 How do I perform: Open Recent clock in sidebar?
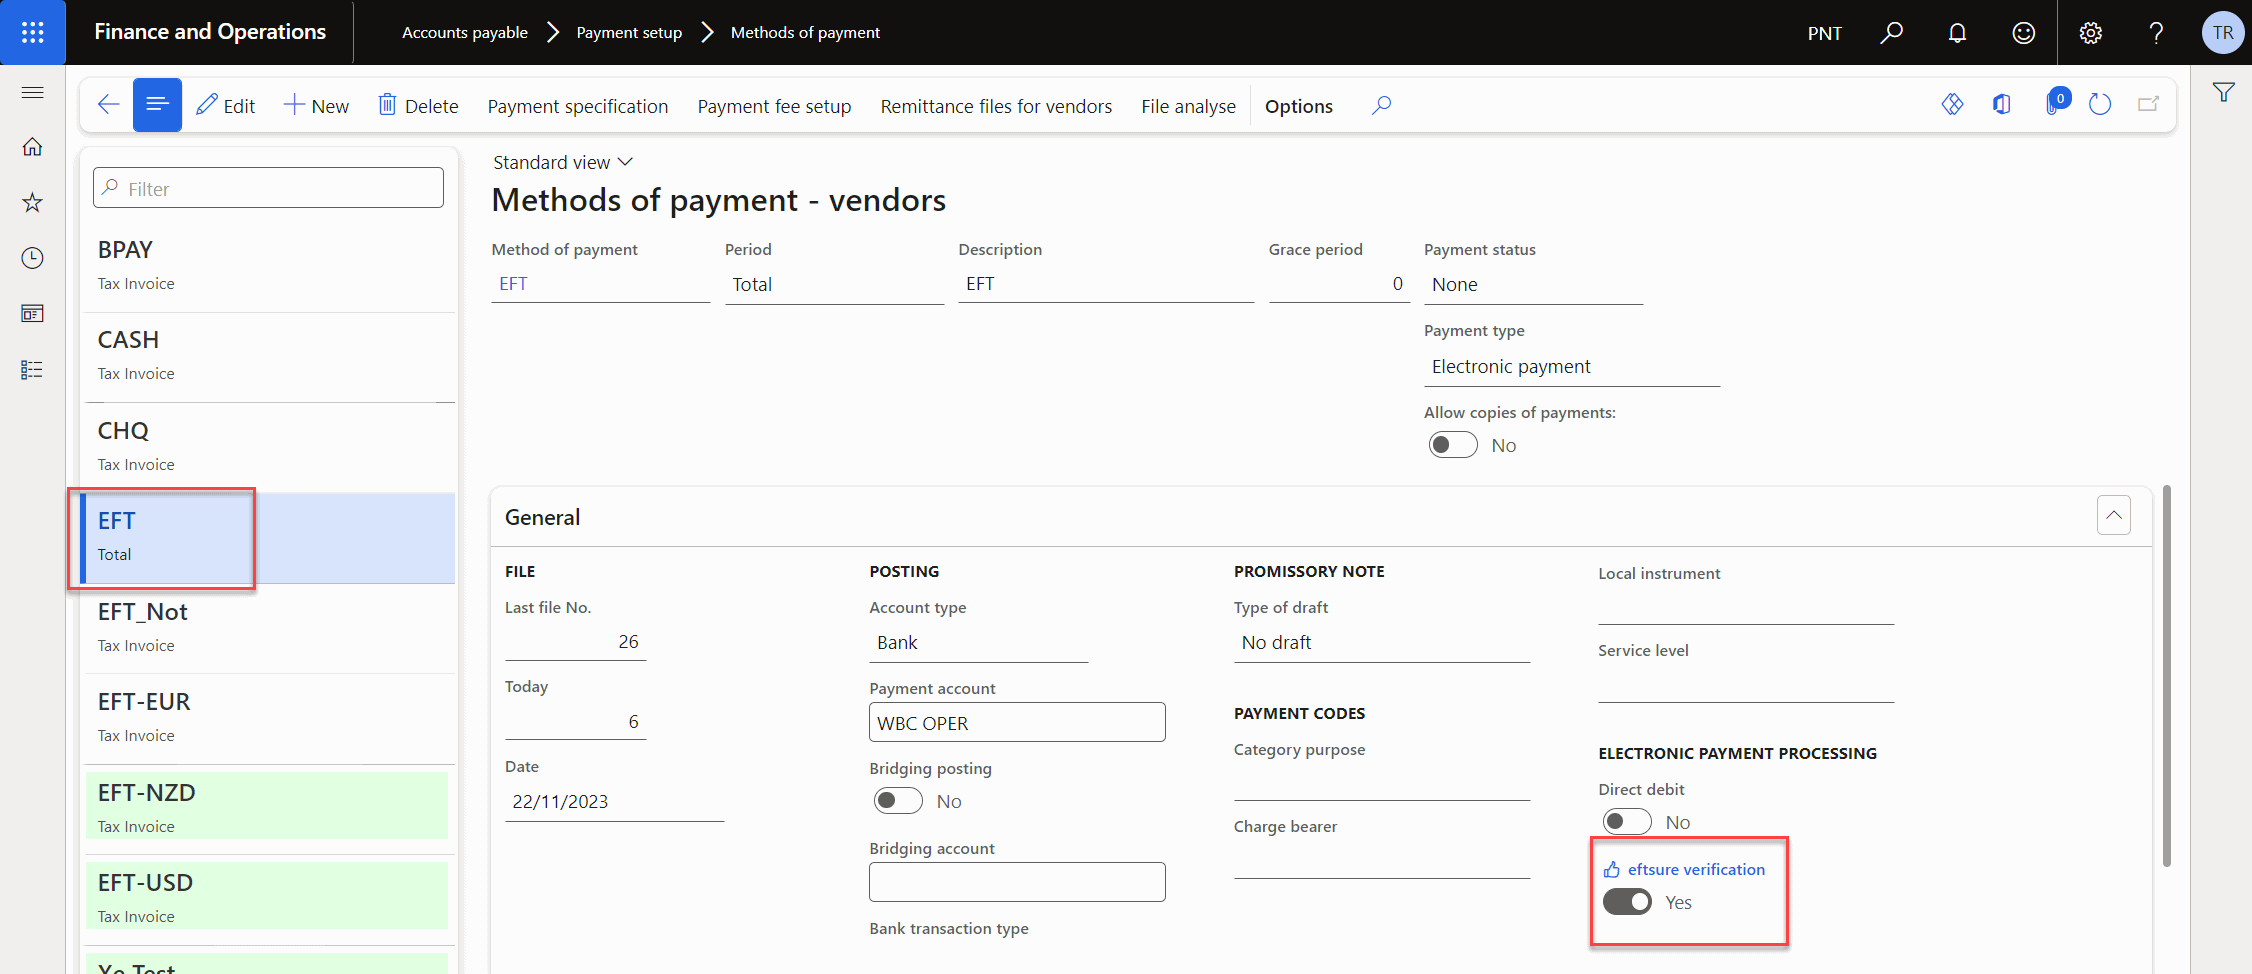click(x=32, y=258)
